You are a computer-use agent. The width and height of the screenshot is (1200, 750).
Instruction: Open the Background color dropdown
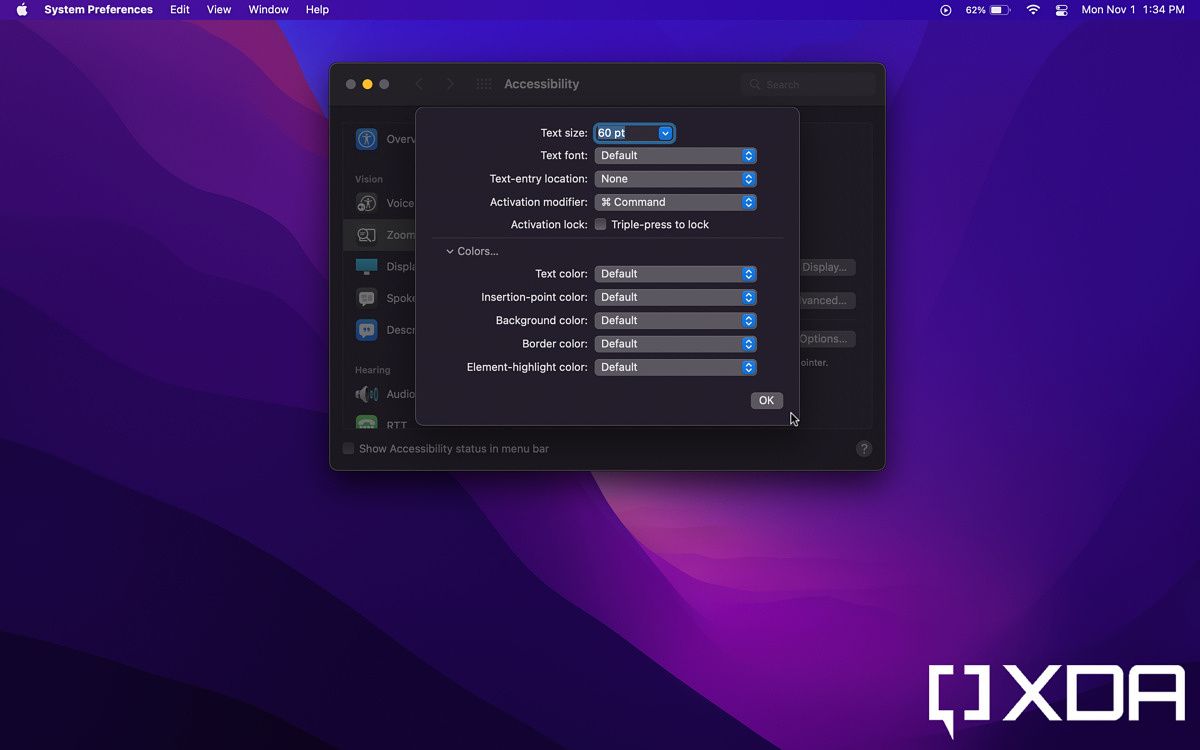pos(675,321)
